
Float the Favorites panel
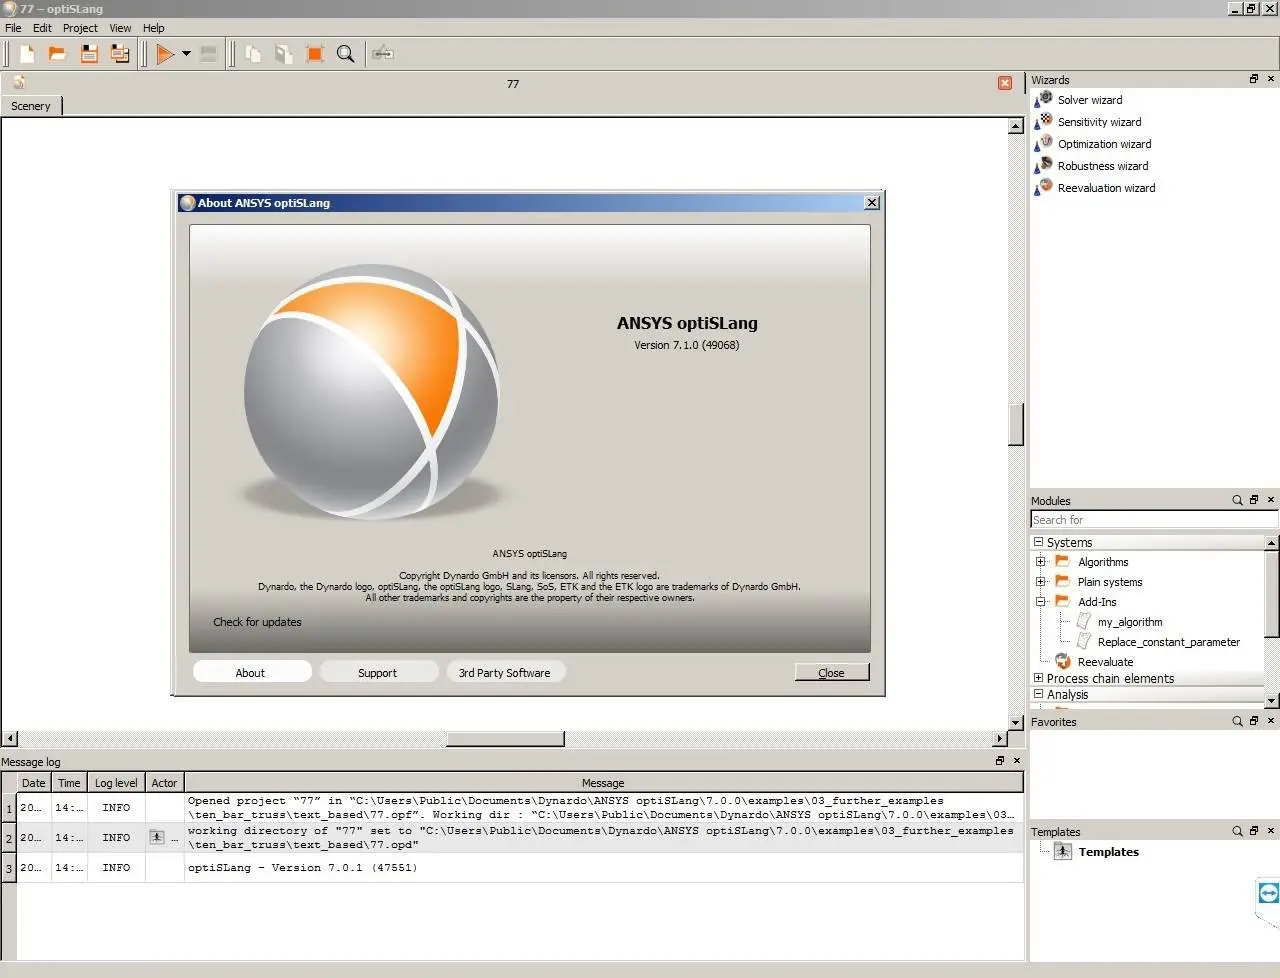point(1254,721)
